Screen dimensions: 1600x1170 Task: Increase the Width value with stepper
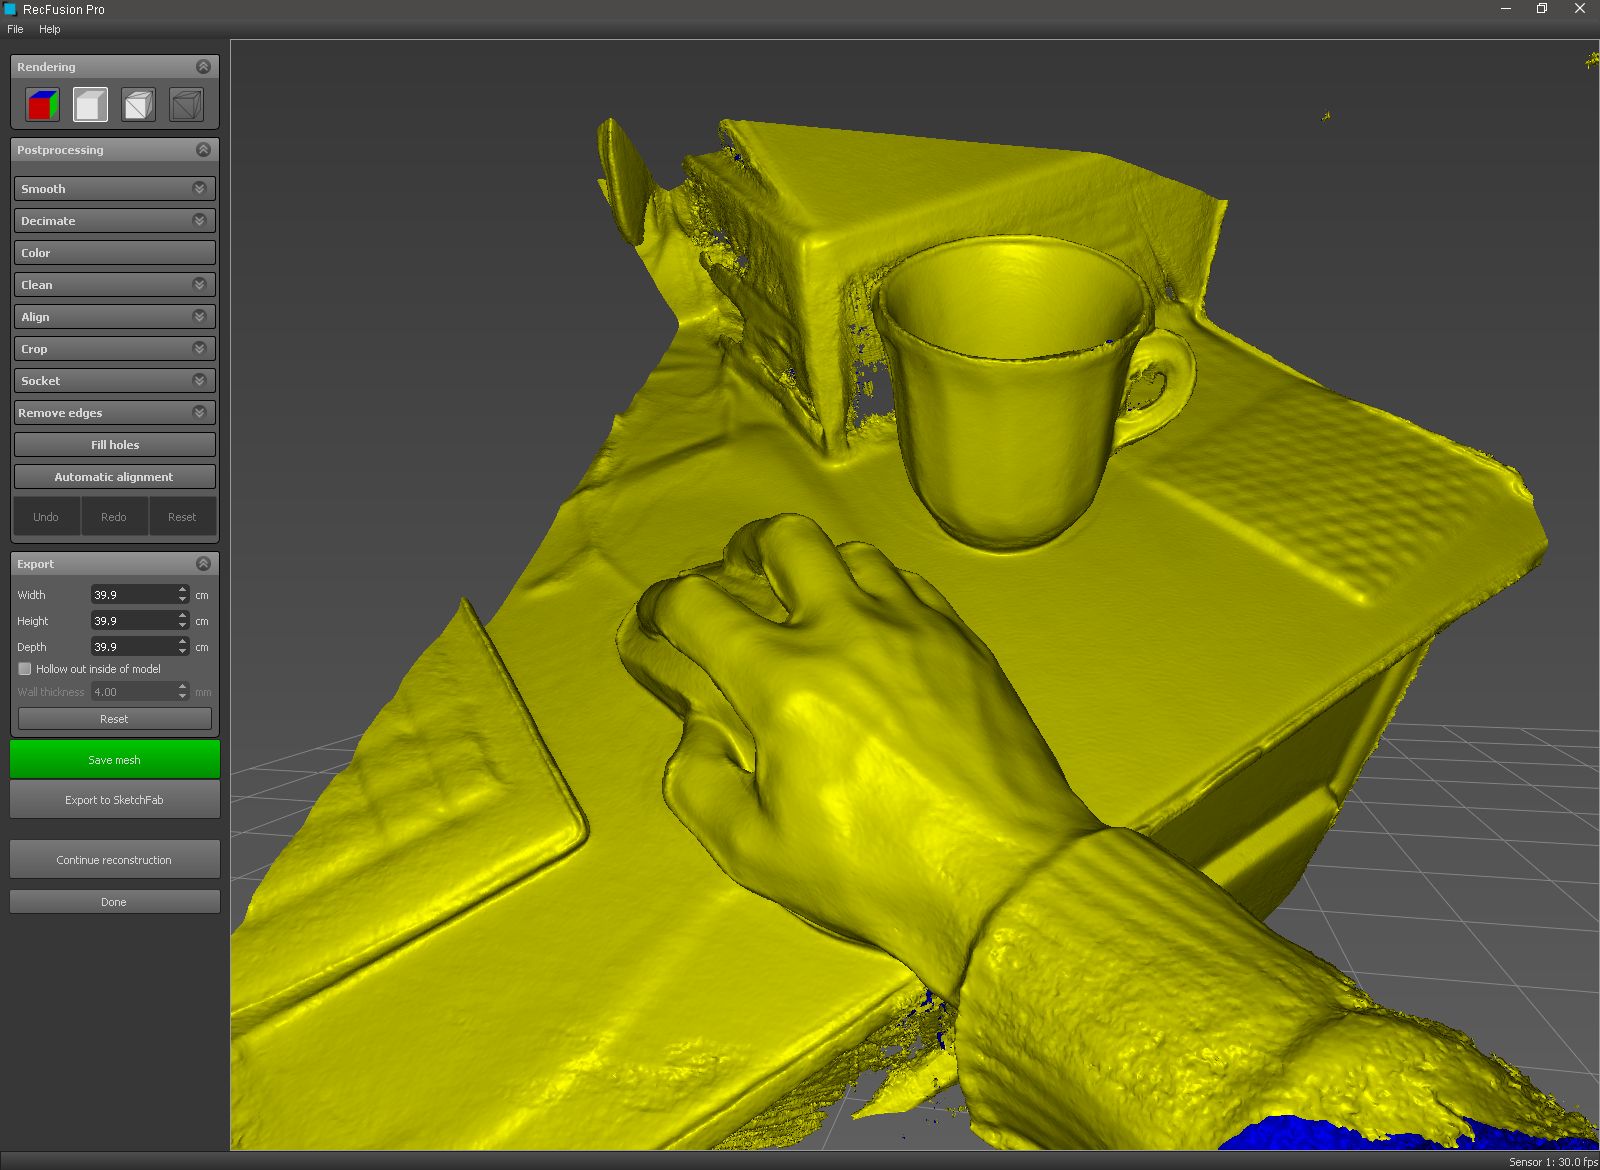pyautogui.click(x=182, y=590)
